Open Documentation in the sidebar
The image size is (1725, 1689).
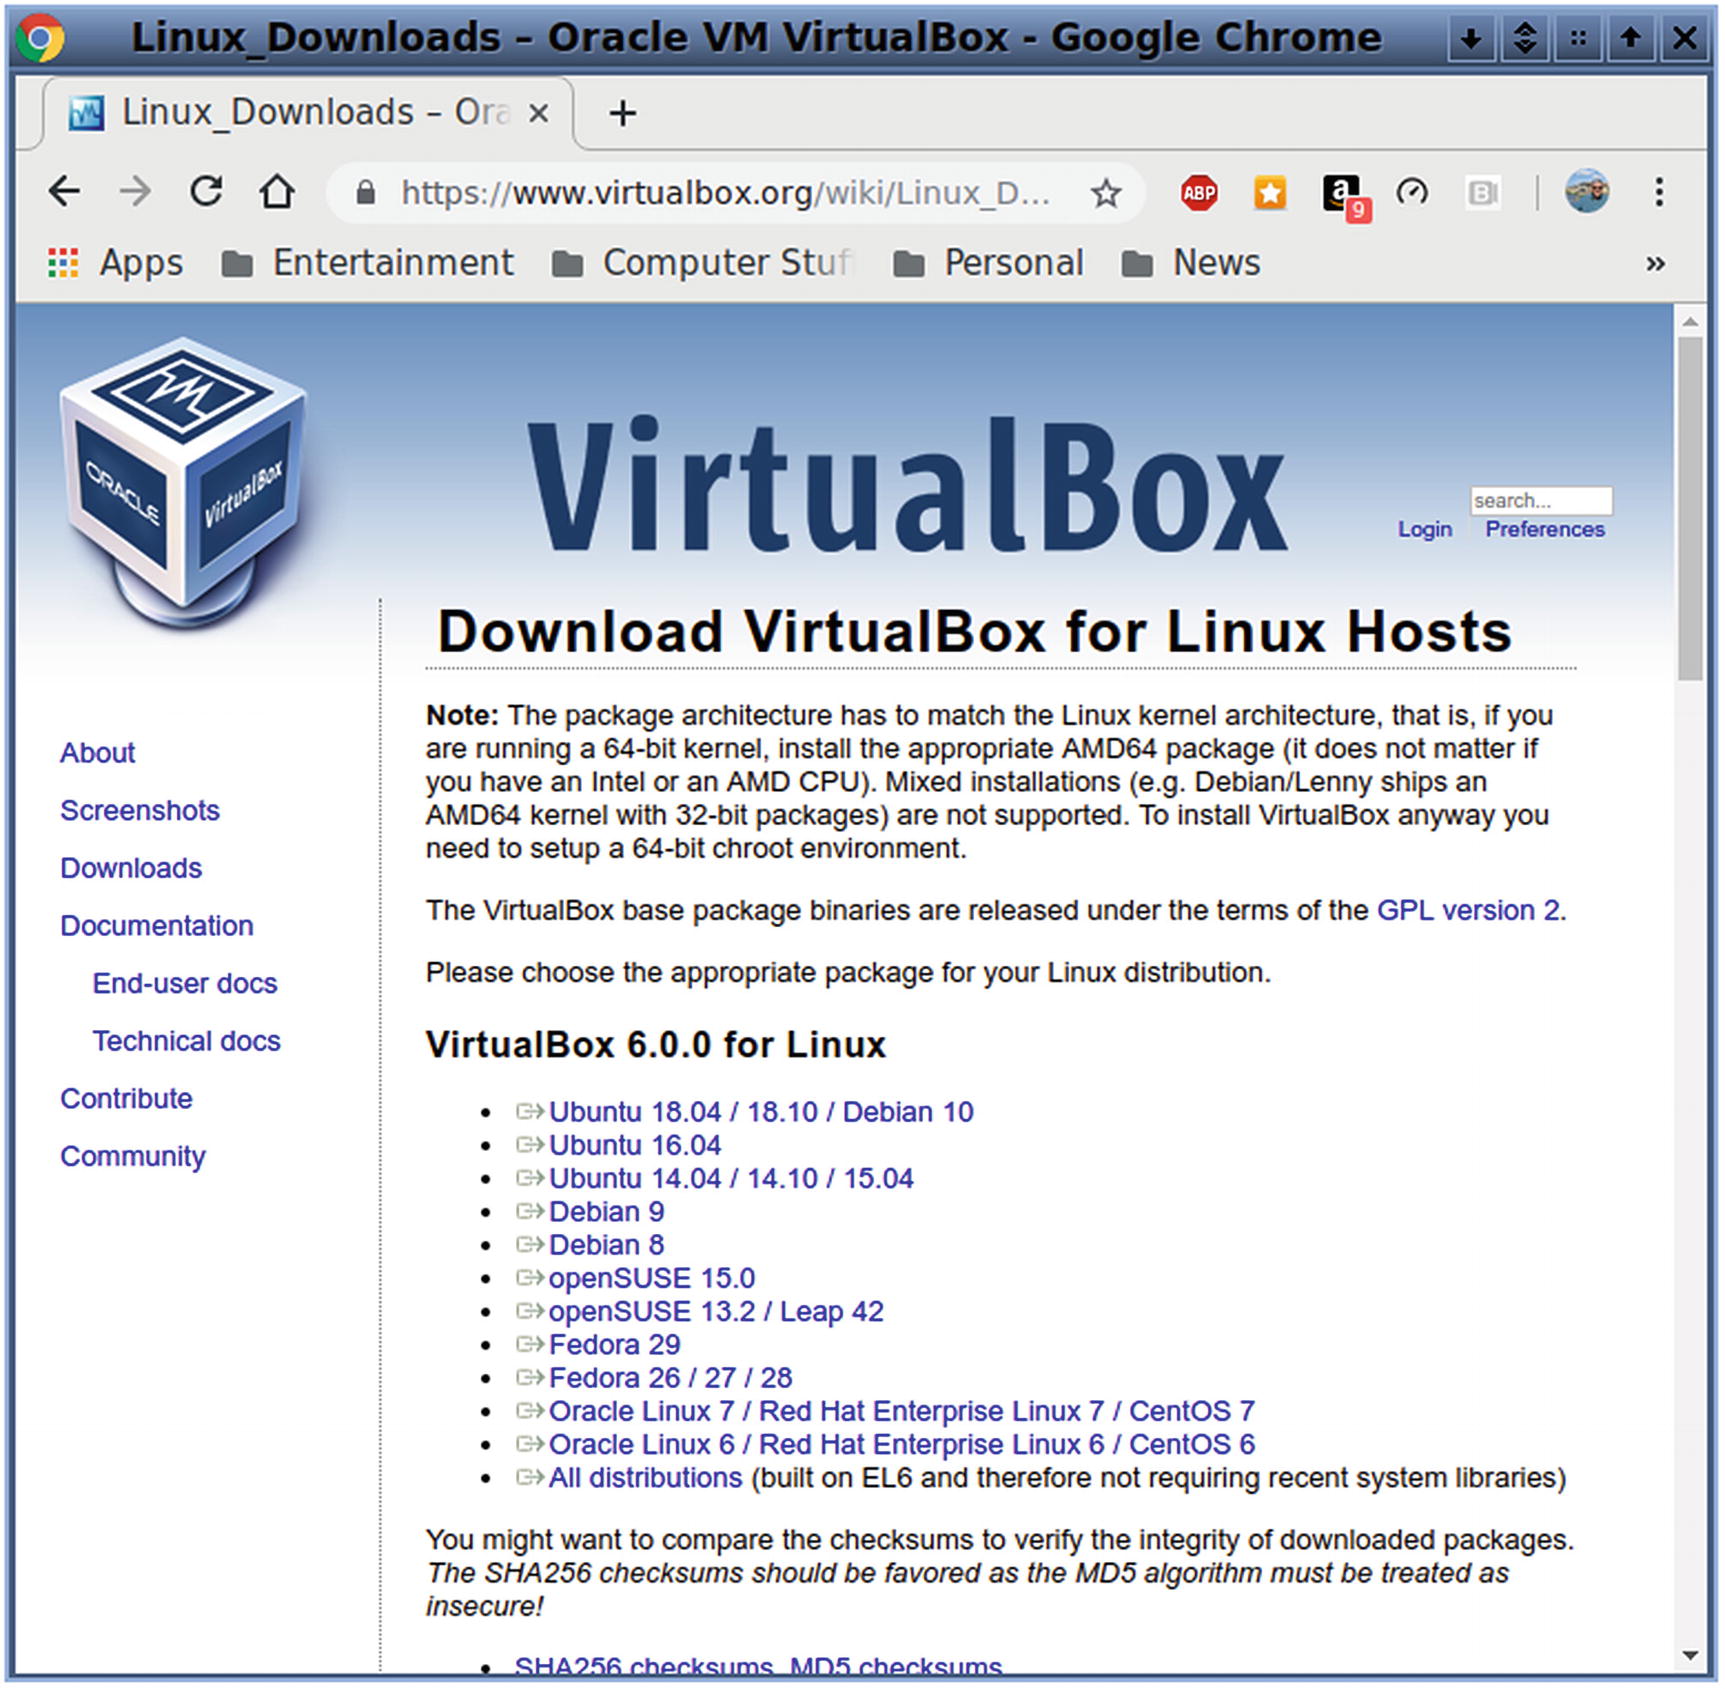click(157, 926)
